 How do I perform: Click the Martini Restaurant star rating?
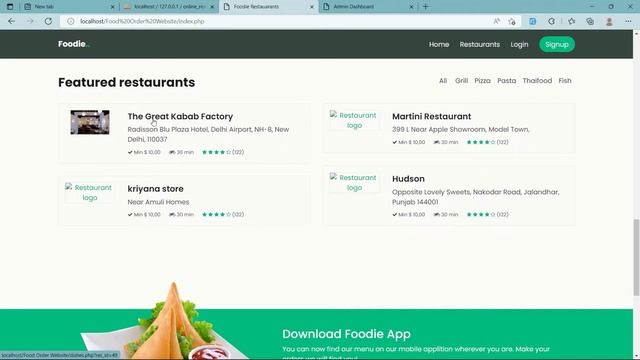(481, 142)
